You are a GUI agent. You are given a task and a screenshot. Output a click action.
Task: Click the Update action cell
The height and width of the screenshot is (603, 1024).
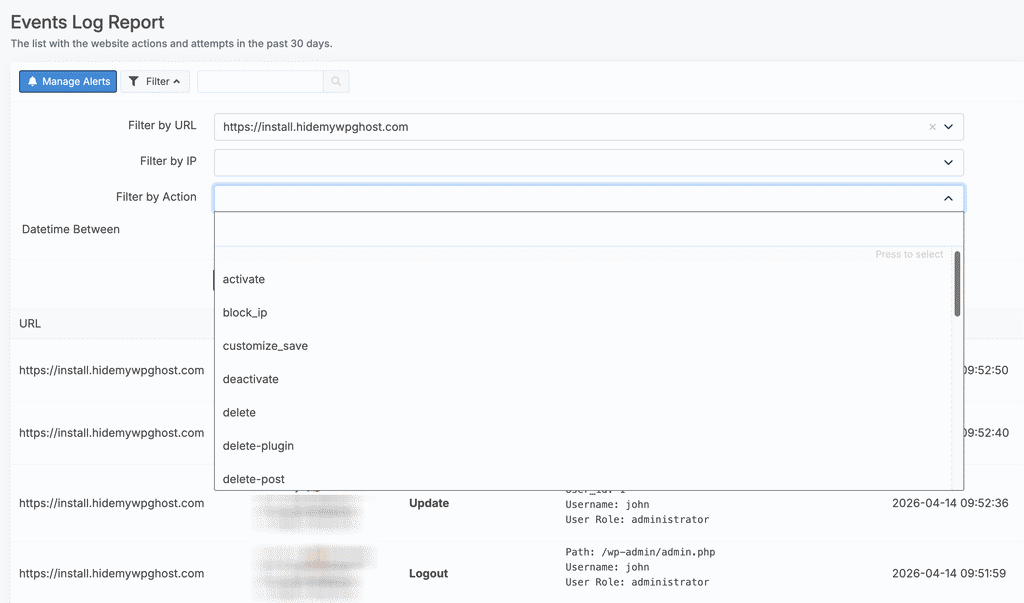tap(429, 503)
